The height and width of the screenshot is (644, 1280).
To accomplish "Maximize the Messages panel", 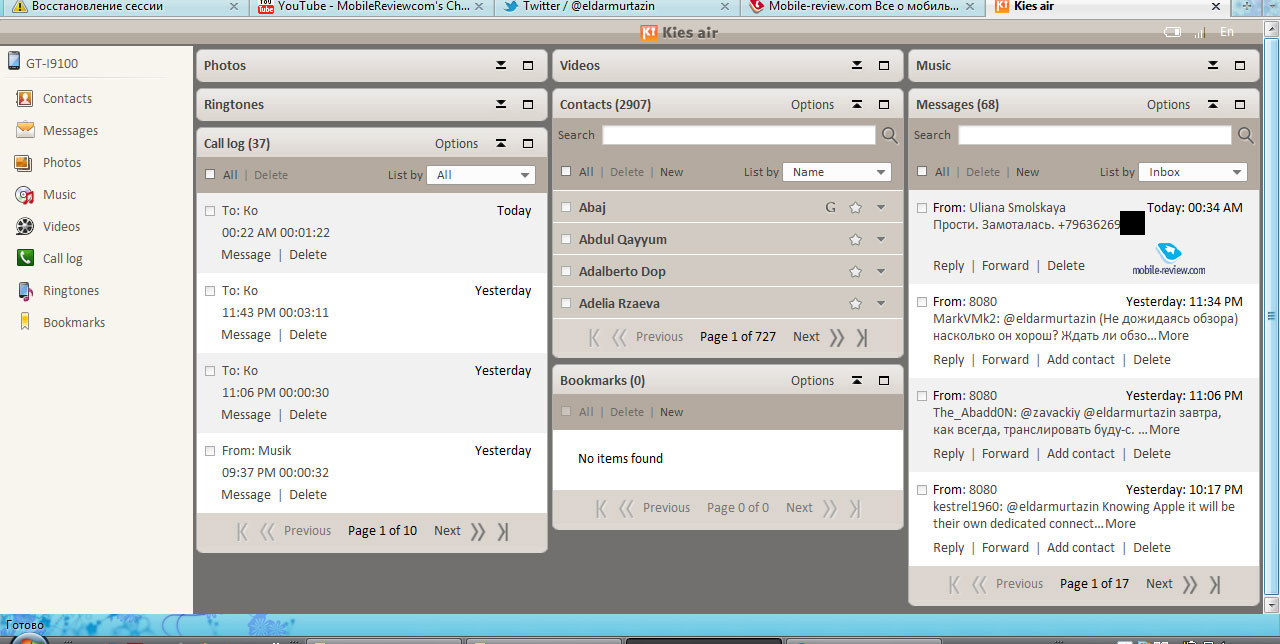I will point(1240,104).
